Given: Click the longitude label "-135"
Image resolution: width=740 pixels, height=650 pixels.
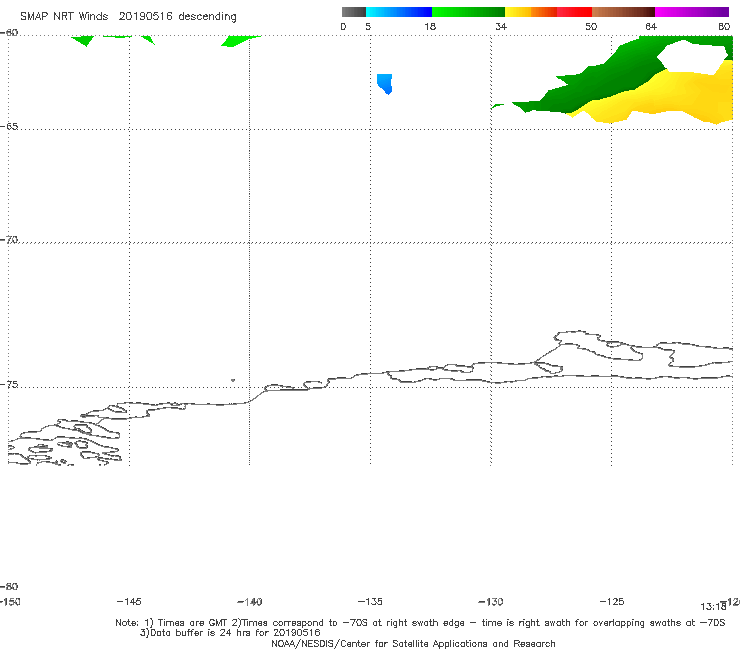Looking at the screenshot, I should [x=370, y=602].
